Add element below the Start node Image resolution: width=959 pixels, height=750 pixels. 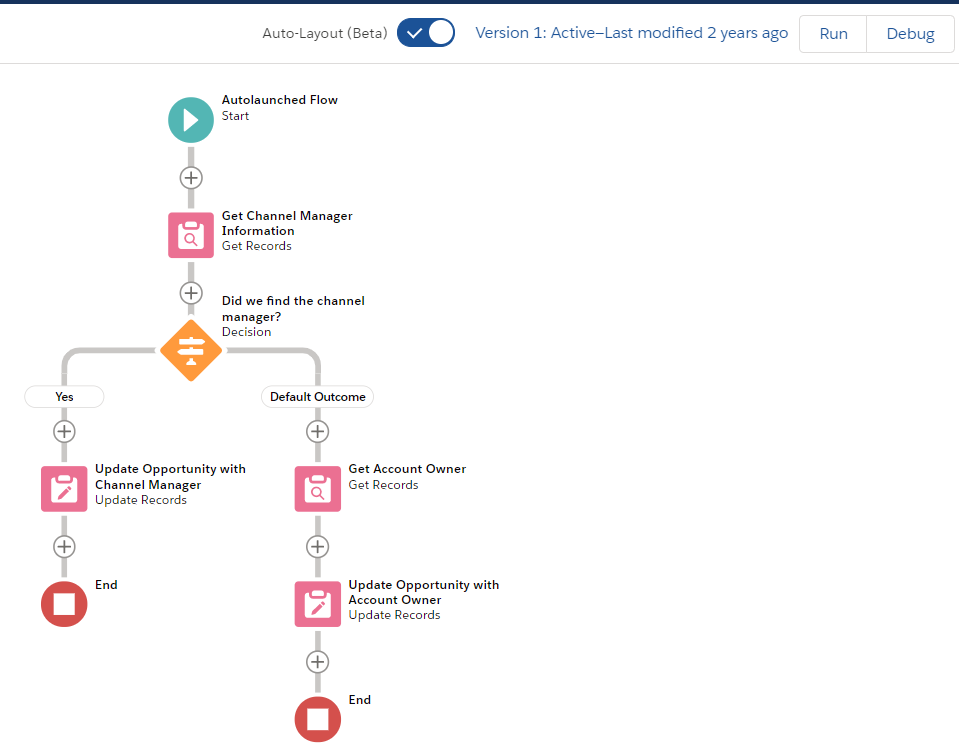click(191, 178)
